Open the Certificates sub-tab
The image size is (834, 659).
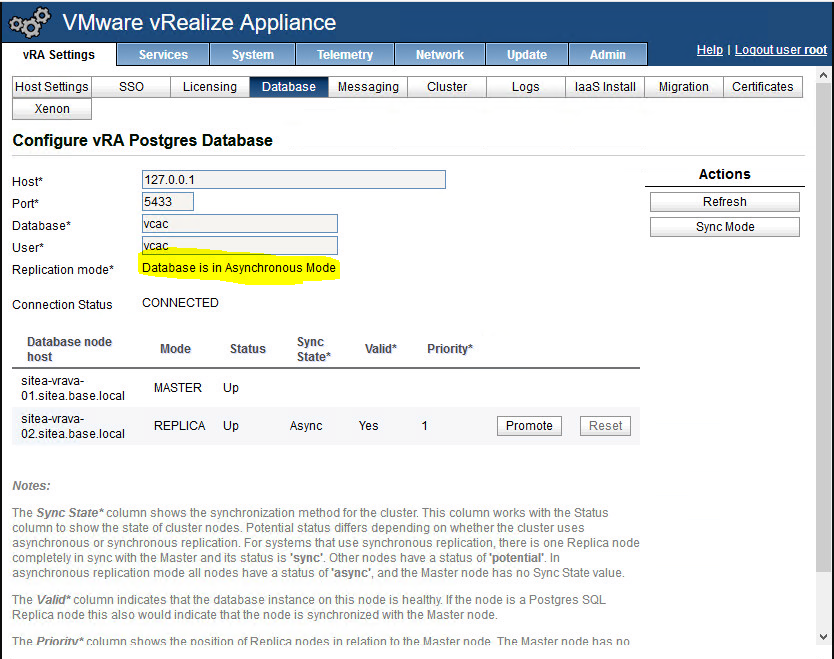(762, 87)
